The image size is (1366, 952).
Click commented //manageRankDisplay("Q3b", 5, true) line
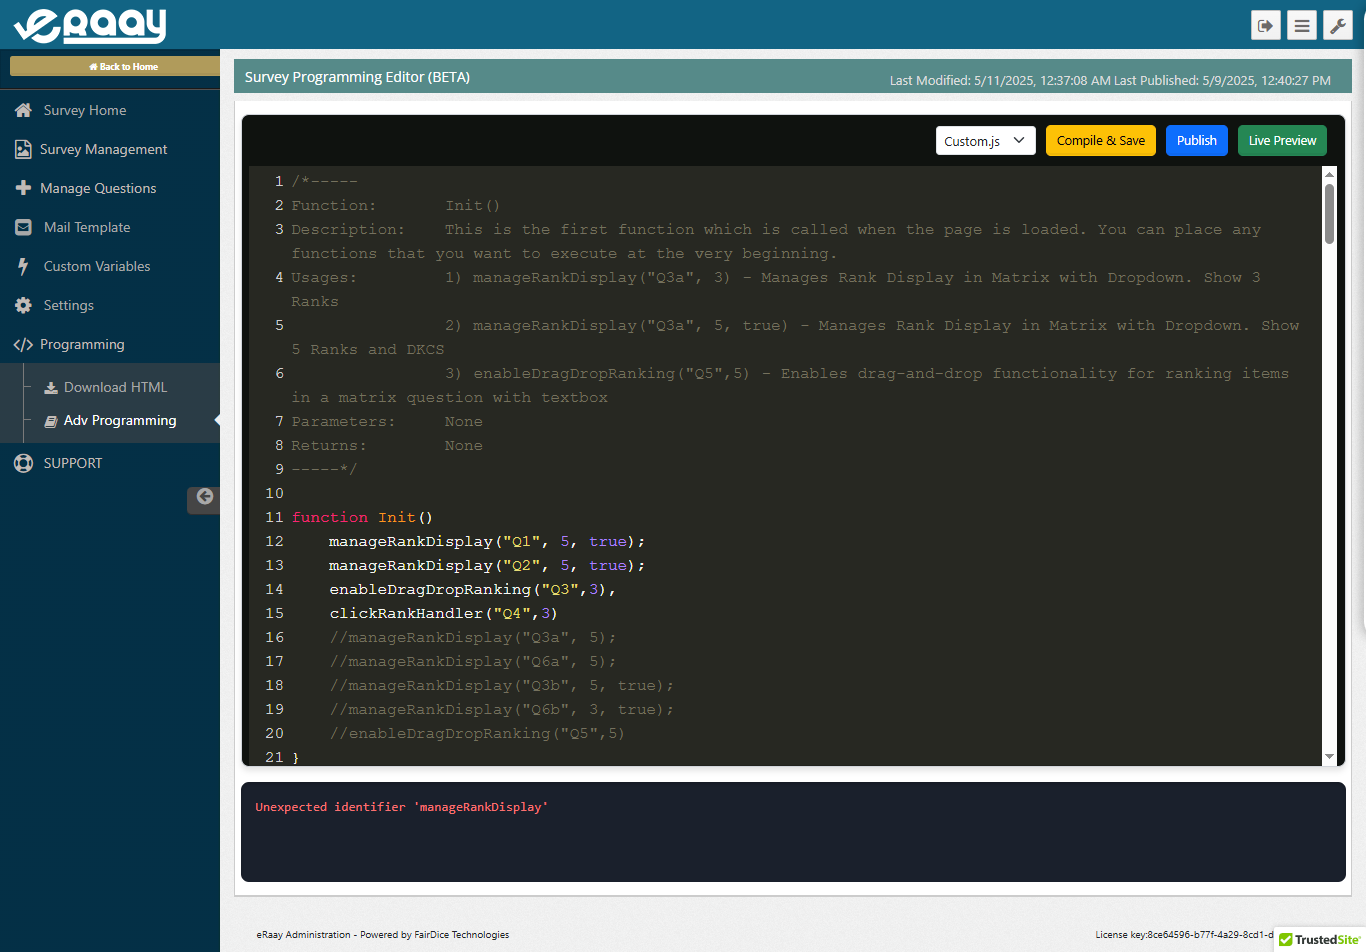point(501,685)
